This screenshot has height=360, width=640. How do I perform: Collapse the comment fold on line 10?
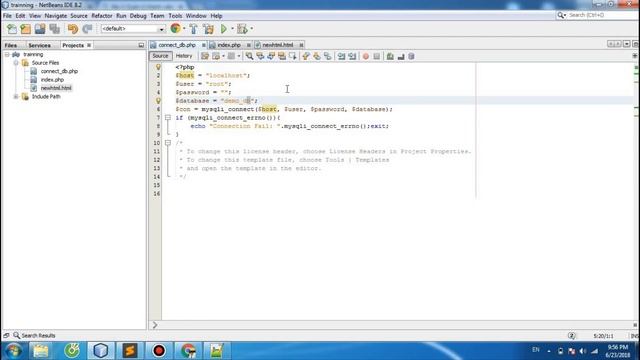point(168,143)
